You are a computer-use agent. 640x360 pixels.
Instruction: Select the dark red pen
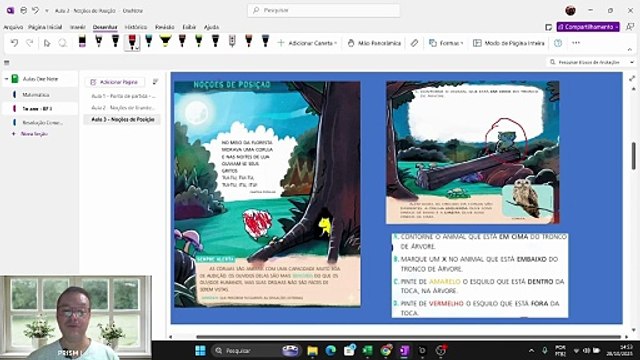(182, 41)
